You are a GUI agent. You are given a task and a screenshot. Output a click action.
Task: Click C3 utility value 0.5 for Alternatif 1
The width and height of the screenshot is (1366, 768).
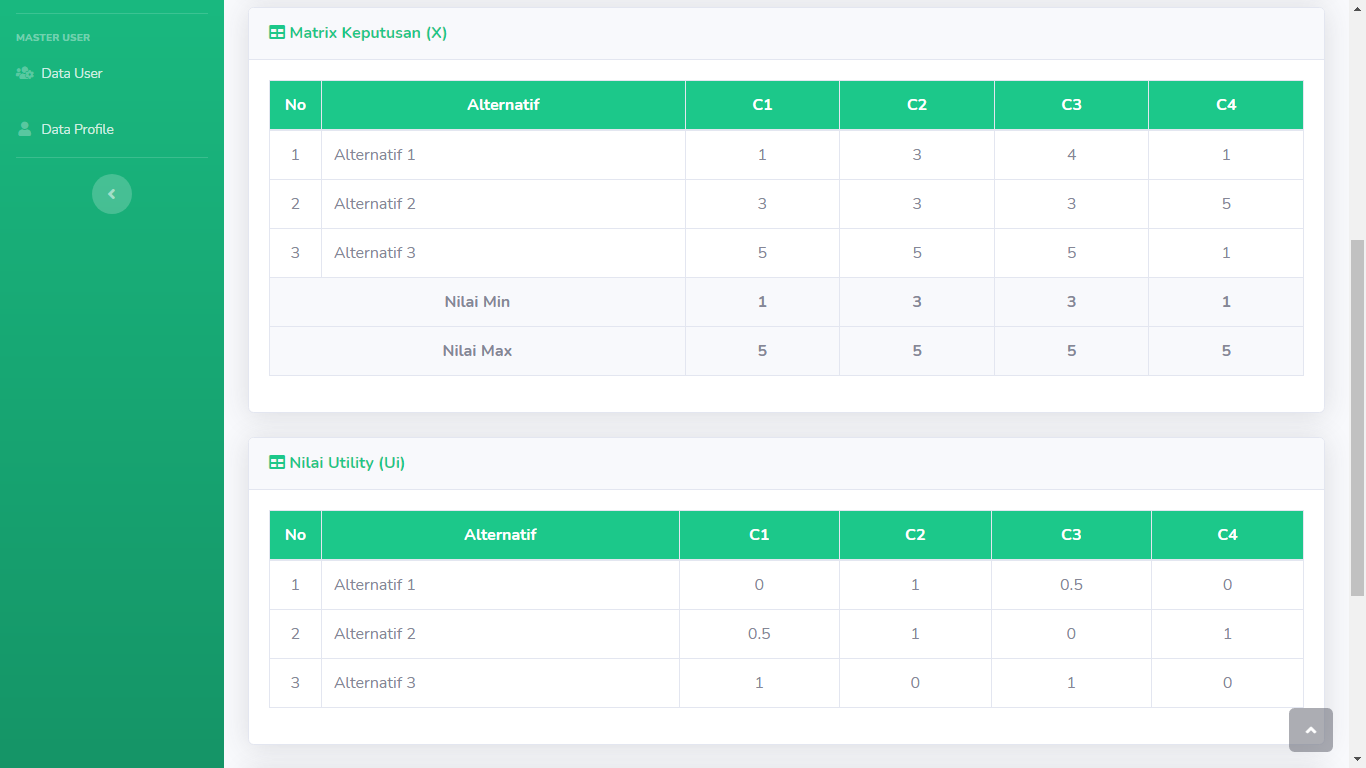1071,585
